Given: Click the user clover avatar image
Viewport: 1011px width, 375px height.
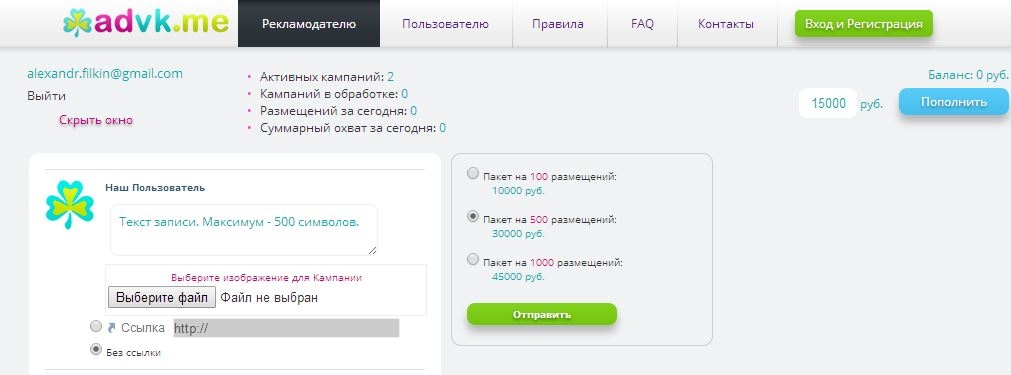Looking at the screenshot, I should (x=70, y=205).
